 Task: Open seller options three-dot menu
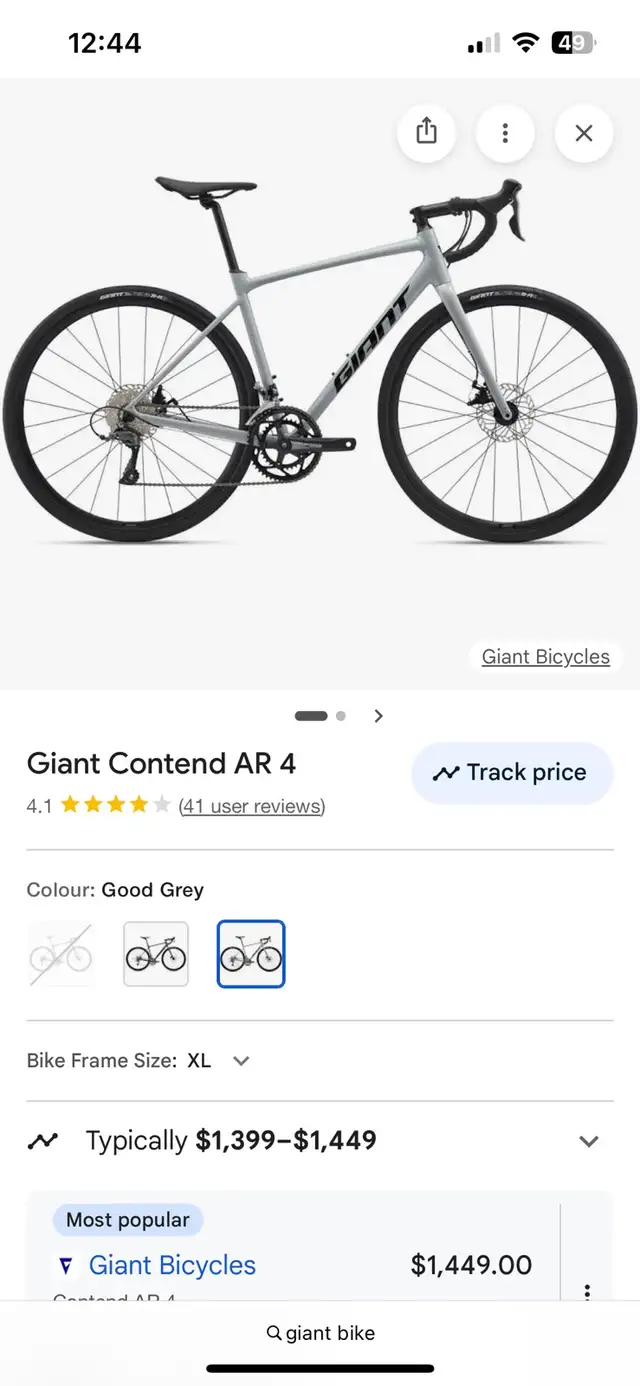click(587, 1292)
